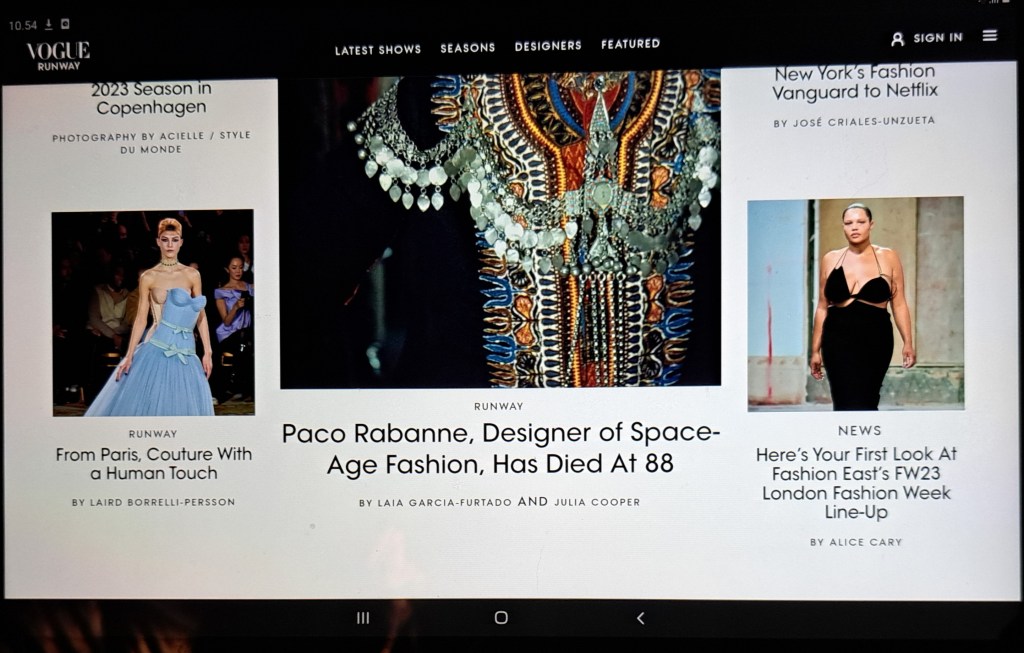This screenshot has width=1024, height=653.
Task: Open the Paco Rabanne obituary headline
Action: pos(500,448)
